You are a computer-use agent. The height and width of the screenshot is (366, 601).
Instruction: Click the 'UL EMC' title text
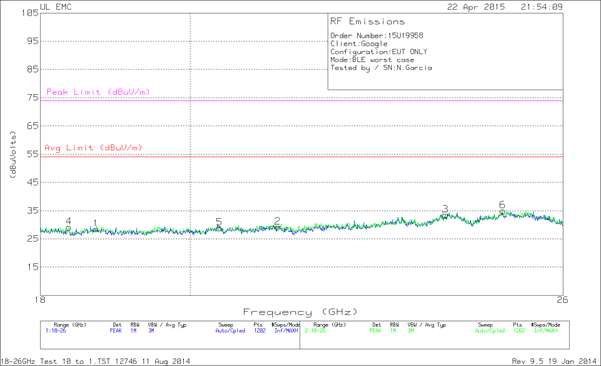56,7
